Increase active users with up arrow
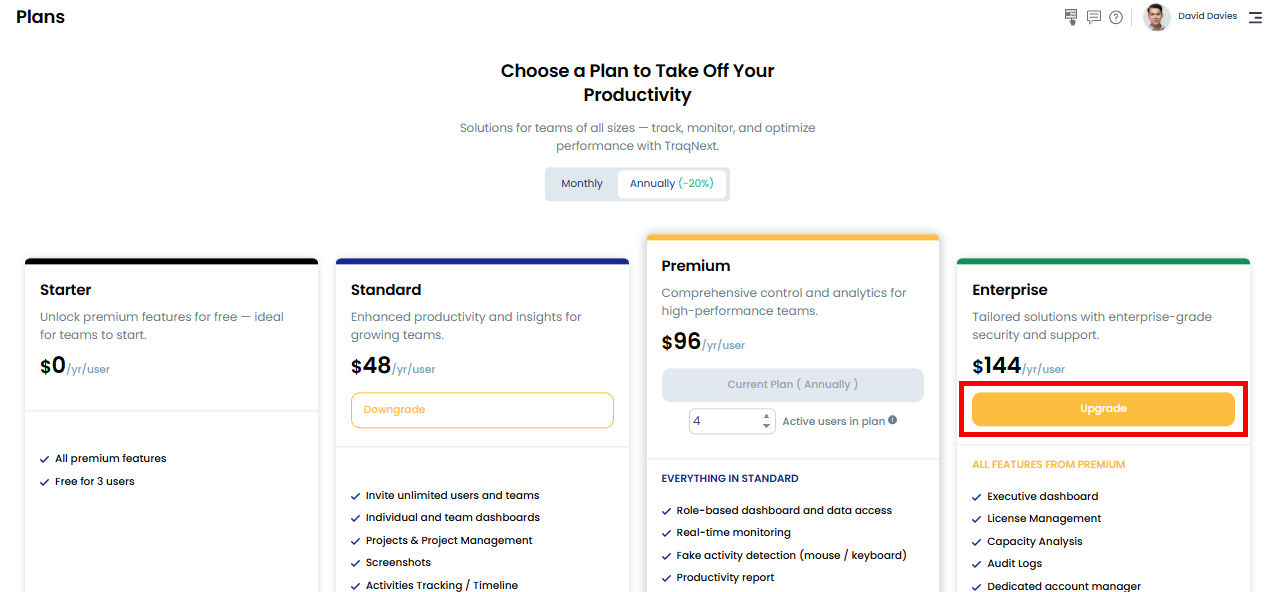This screenshot has height=592, width=1268. point(767,416)
